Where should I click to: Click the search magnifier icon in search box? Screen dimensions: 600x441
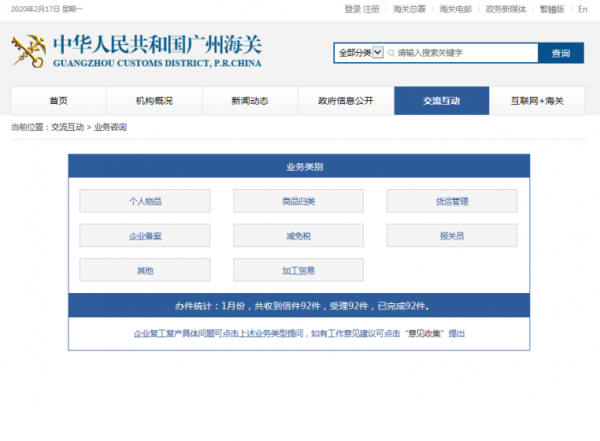(391, 53)
